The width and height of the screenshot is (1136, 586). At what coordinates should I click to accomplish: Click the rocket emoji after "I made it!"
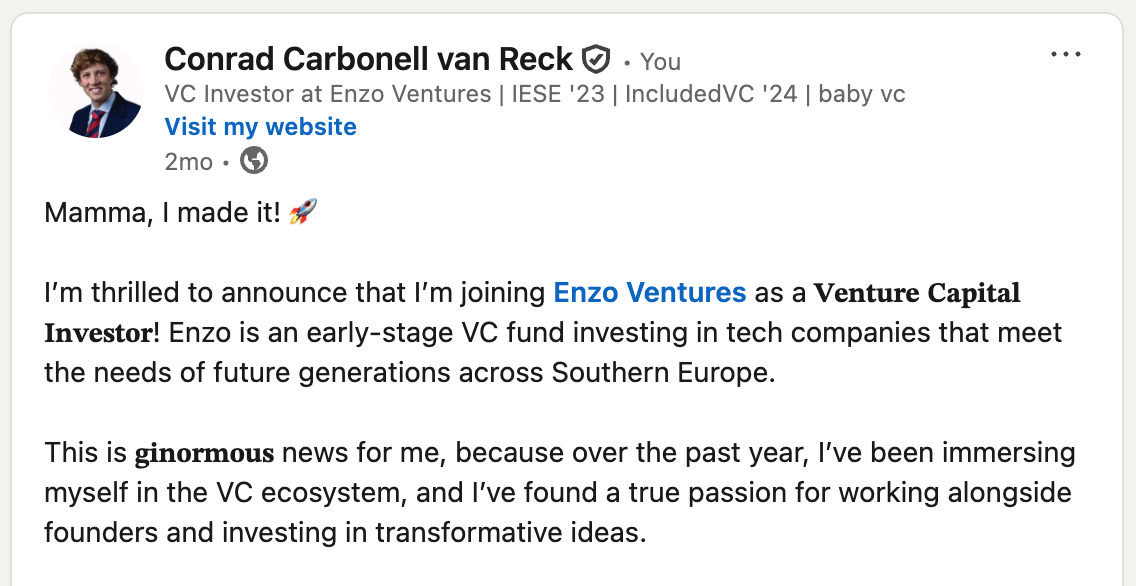click(x=303, y=213)
